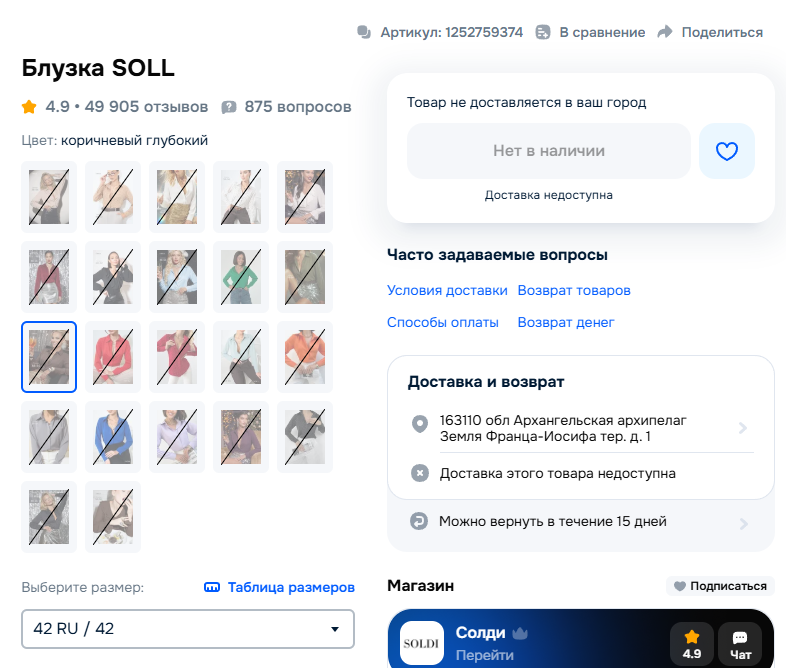Select the purple blouse thumbnail

(241, 437)
